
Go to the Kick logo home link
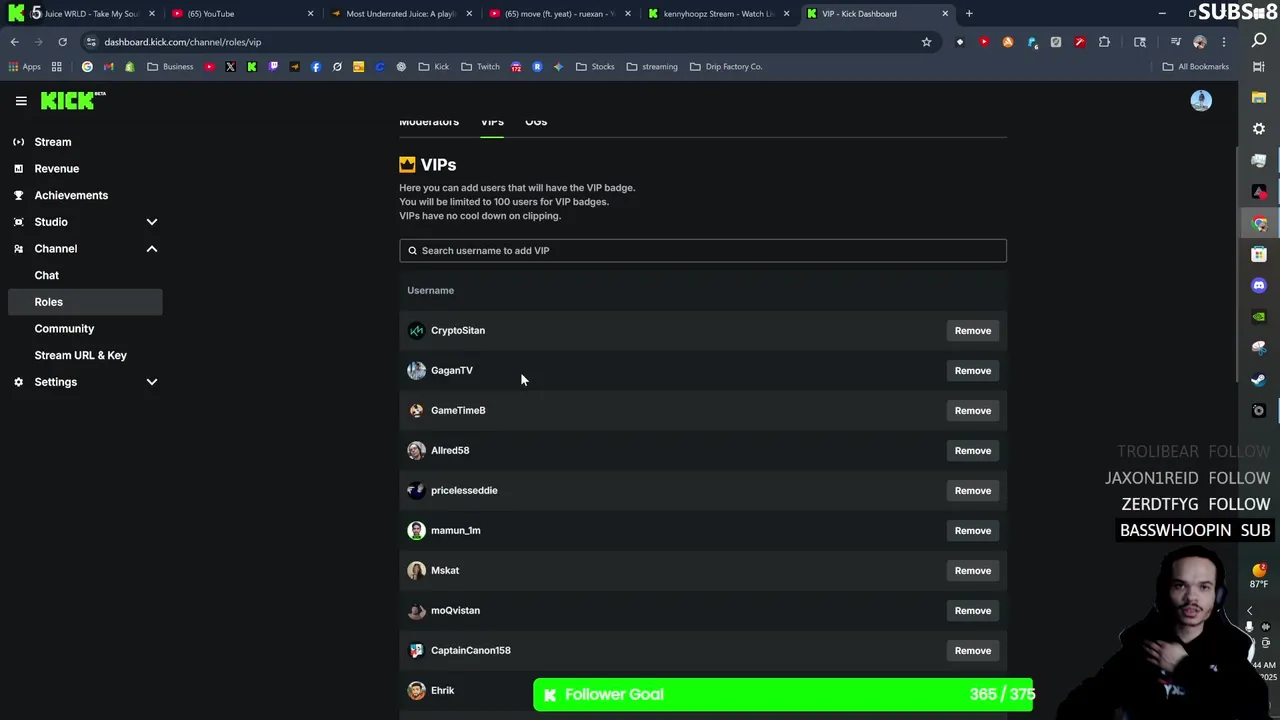pyautogui.click(x=72, y=100)
